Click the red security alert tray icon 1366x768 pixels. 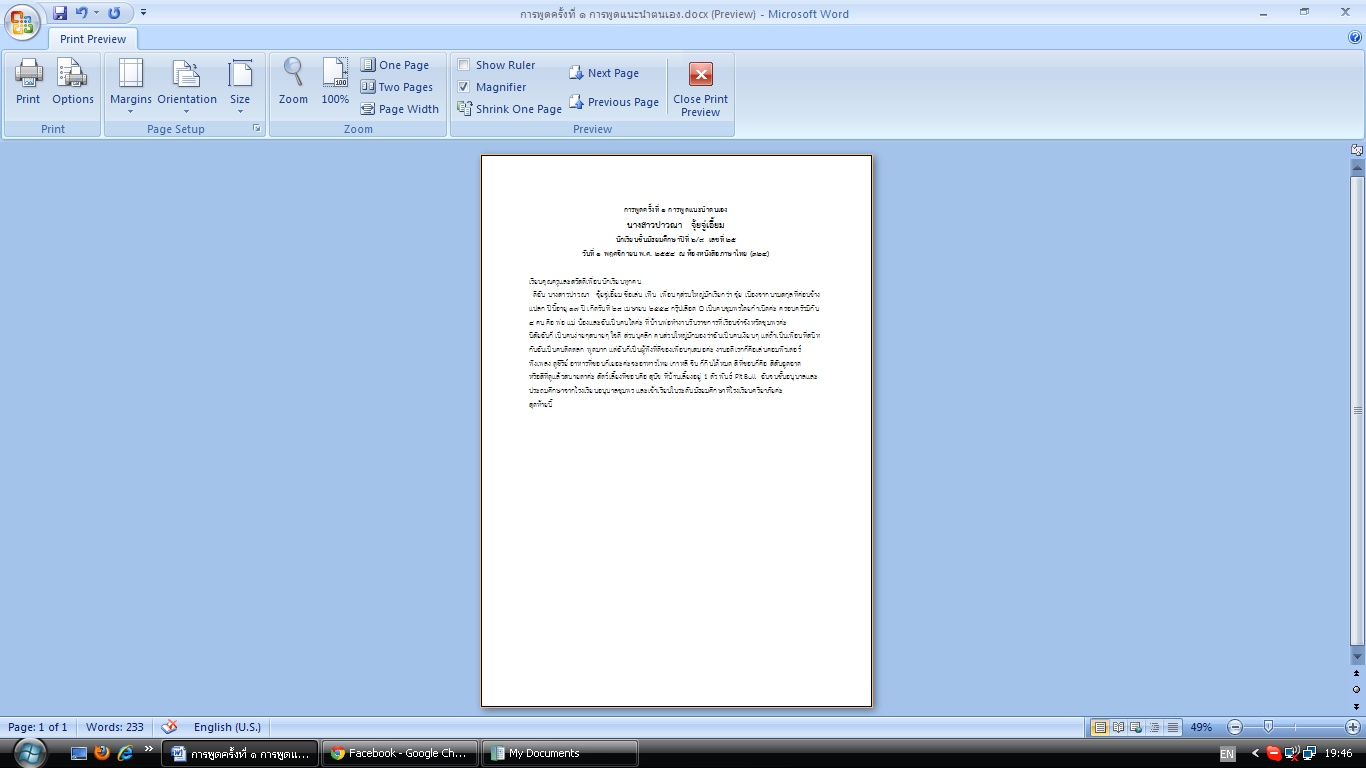[x=1273, y=753]
